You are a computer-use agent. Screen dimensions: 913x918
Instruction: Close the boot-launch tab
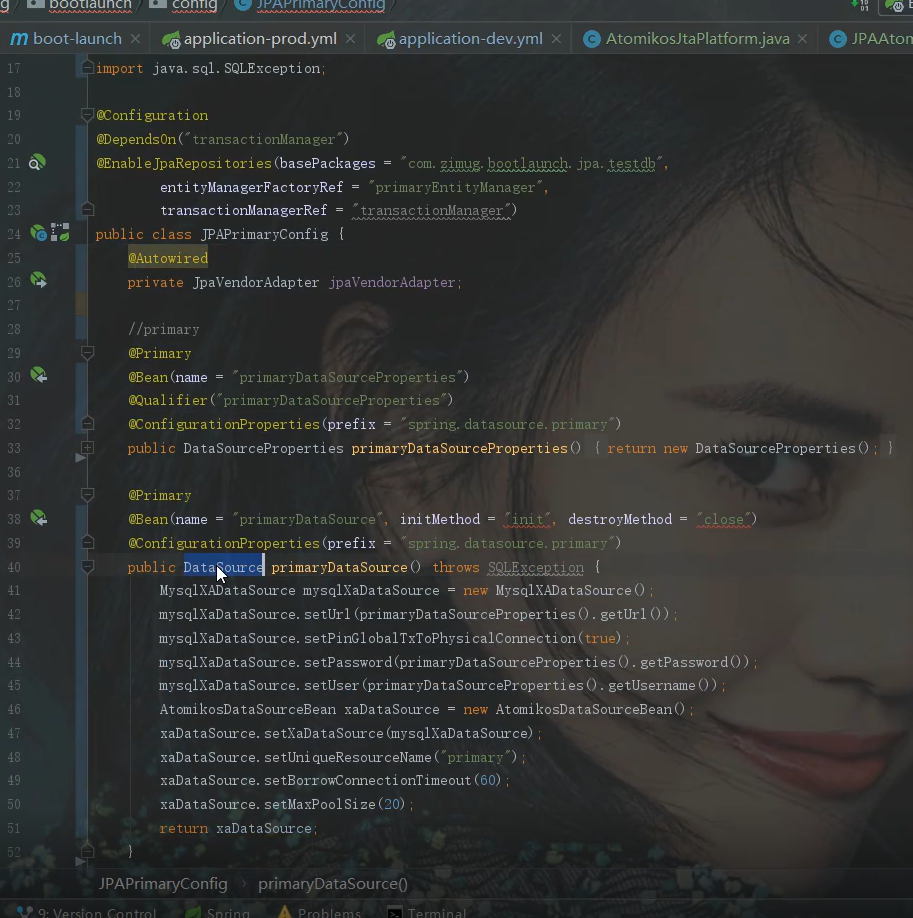tap(135, 39)
